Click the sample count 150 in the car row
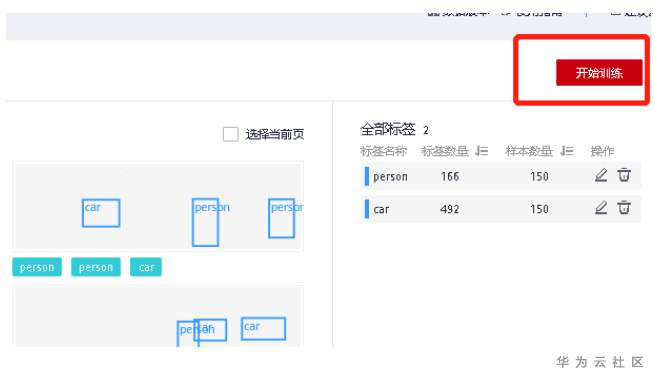 pos(539,209)
